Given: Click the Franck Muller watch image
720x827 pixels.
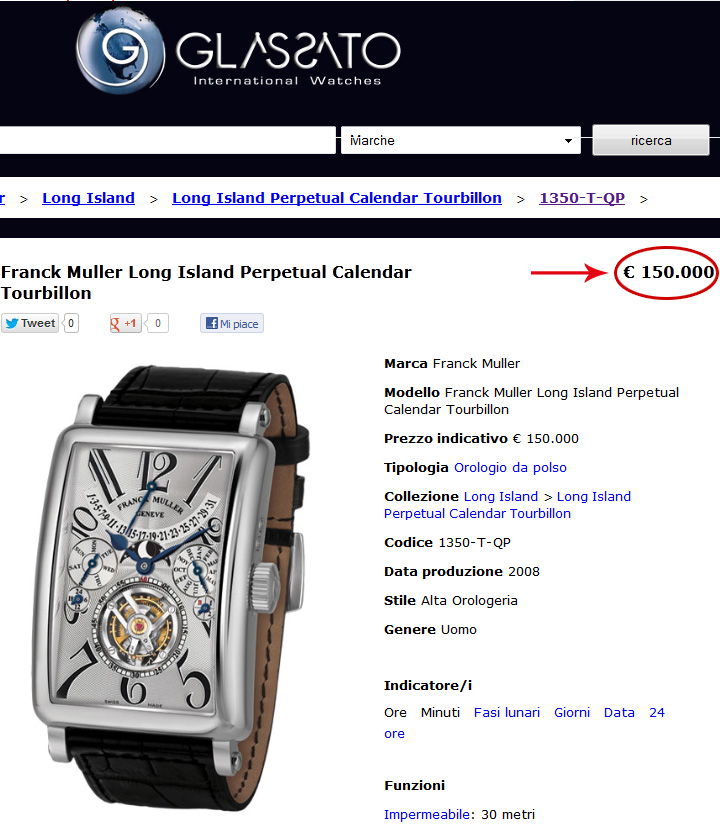Looking at the screenshot, I should point(171,585).
